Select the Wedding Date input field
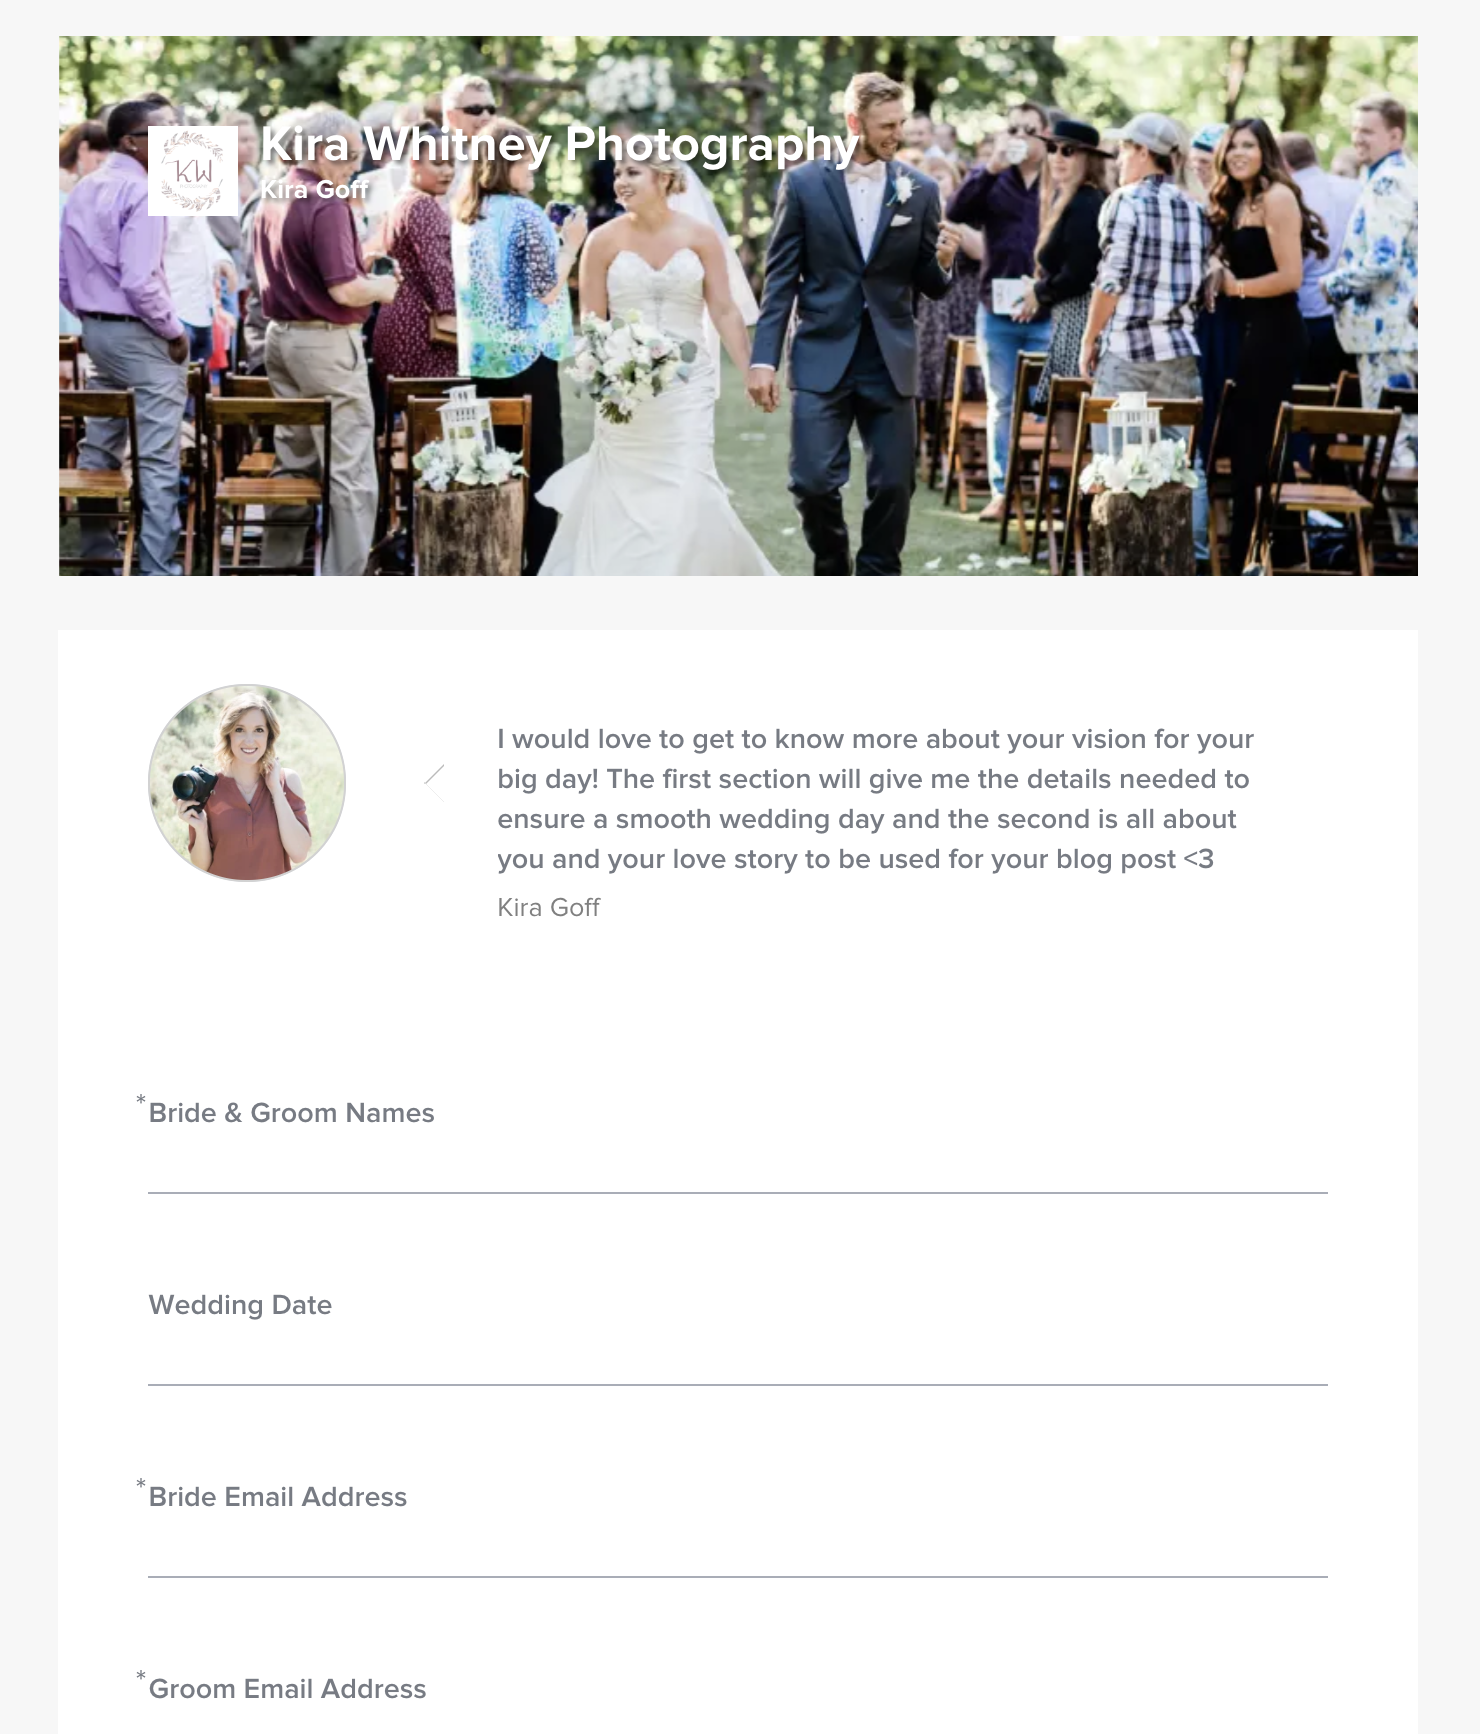 click(x=738, y=1358)
